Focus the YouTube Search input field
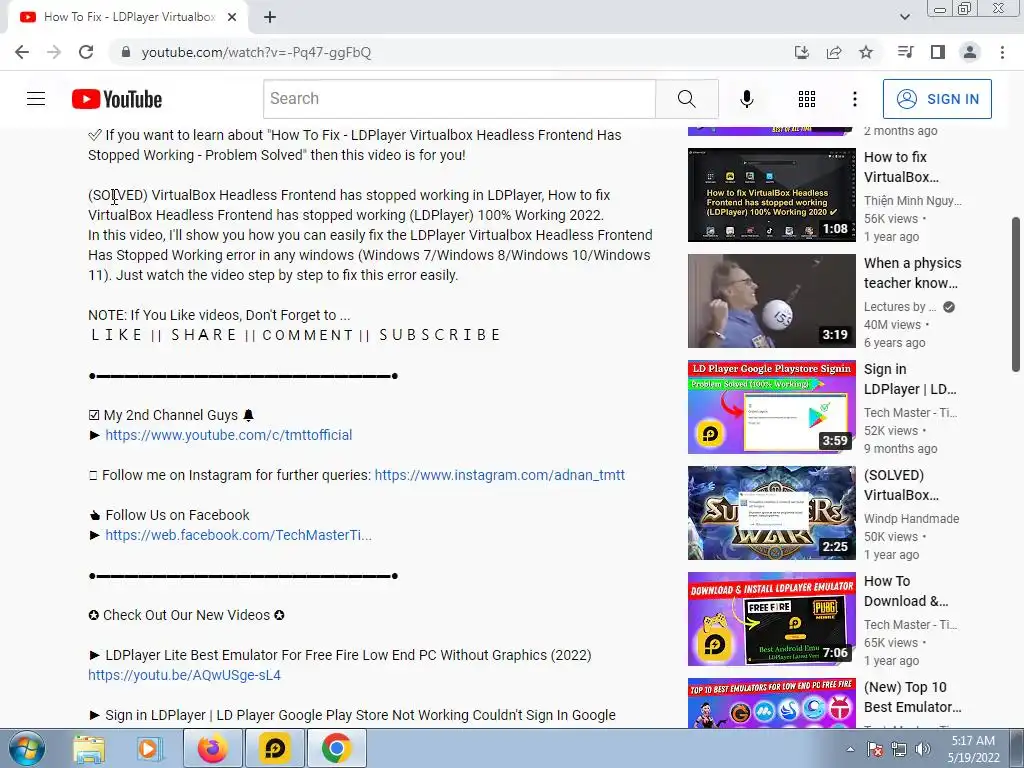This screenshot has width=1024, height=768. [x=459, y=99]
